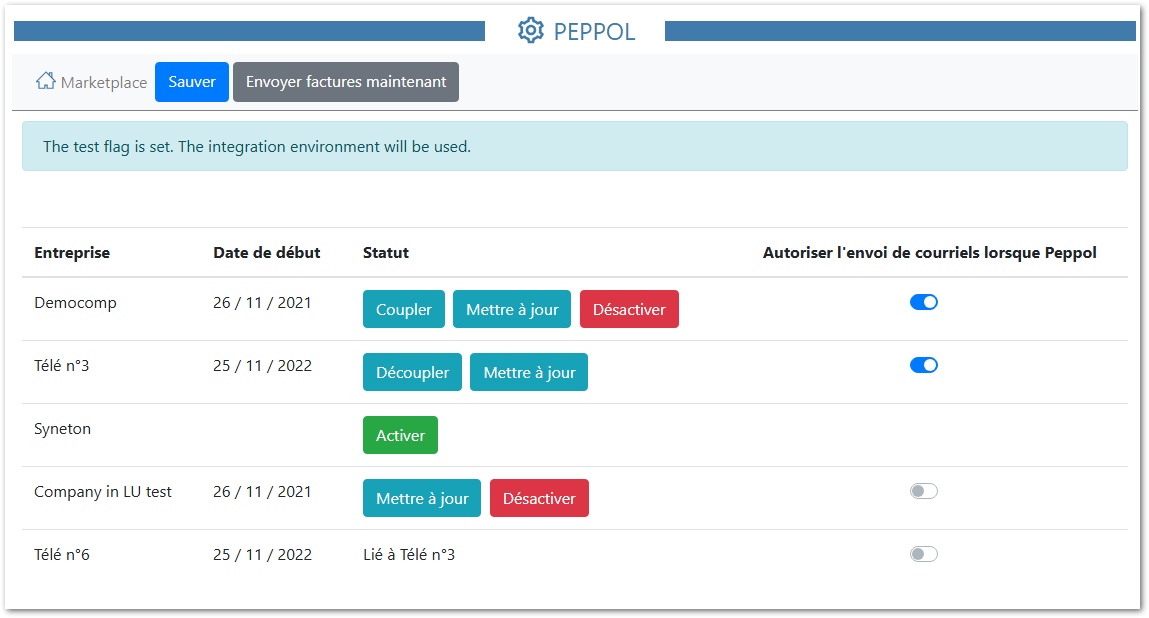Click the Entreprise column header
This screenshot has height=618, width=1149.
pyautogui.click(x=71, y=252)
